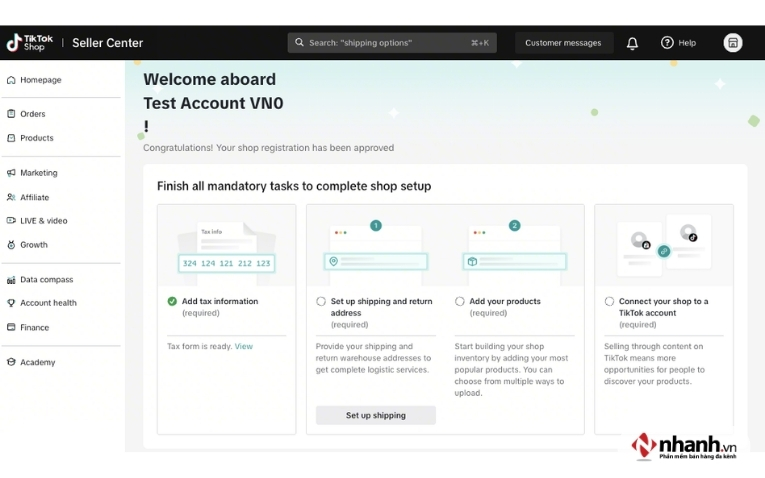Click 'Set up shipping and return address' title
This screenshot has width=765, height=478.
tap(382, 307)
